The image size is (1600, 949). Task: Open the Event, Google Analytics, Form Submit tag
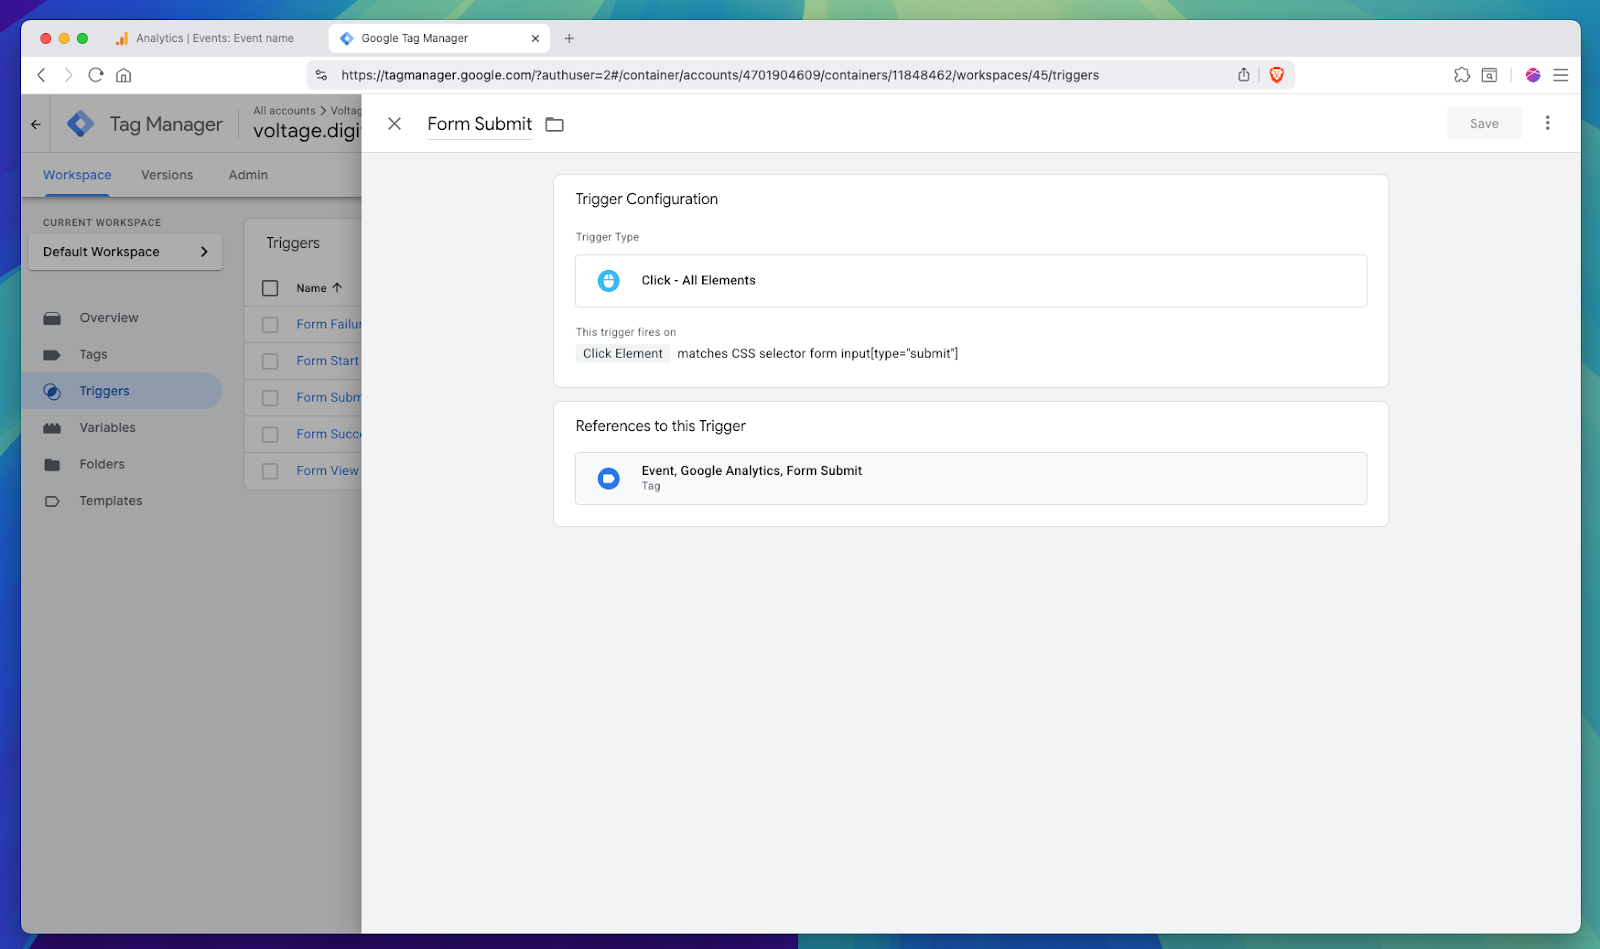[971, 478]
